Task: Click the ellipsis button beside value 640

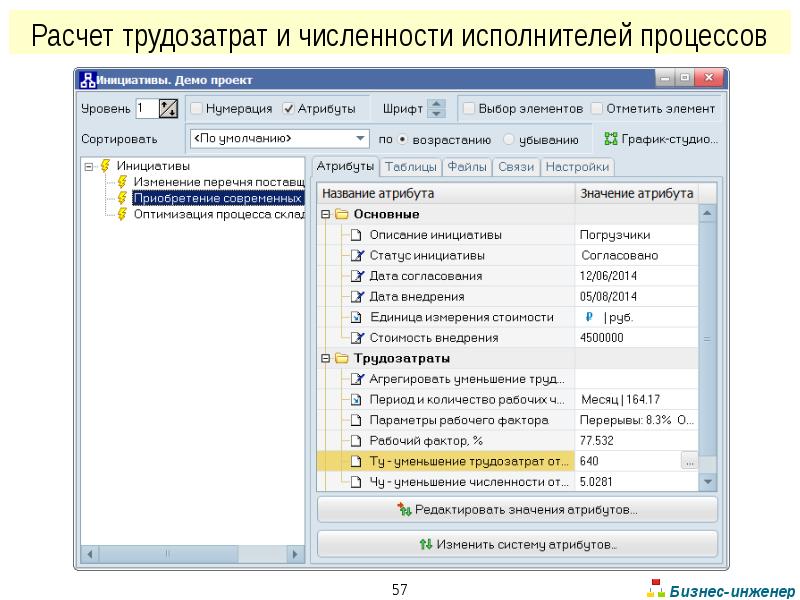Action: [x=689, y=461]
